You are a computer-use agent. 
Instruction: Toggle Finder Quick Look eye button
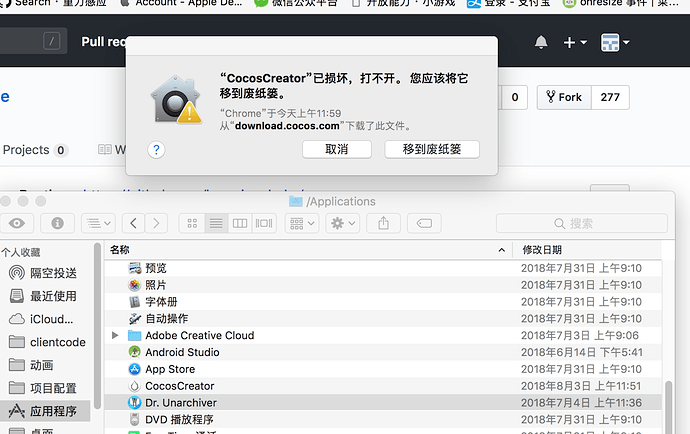pyautogui.click(x=17, y=223)
